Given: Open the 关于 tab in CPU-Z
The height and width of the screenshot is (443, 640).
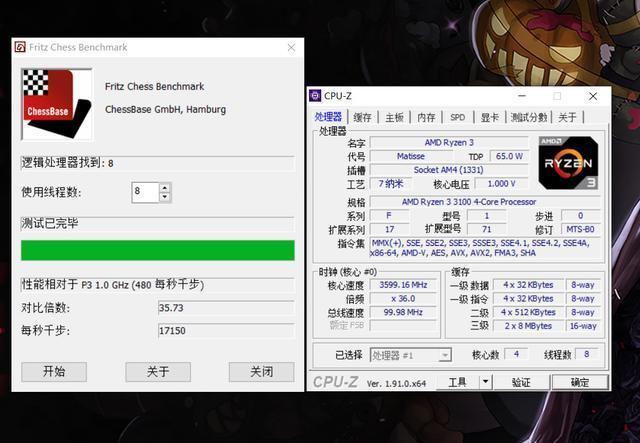Looking at the screenshot, I should click(567, 117).
